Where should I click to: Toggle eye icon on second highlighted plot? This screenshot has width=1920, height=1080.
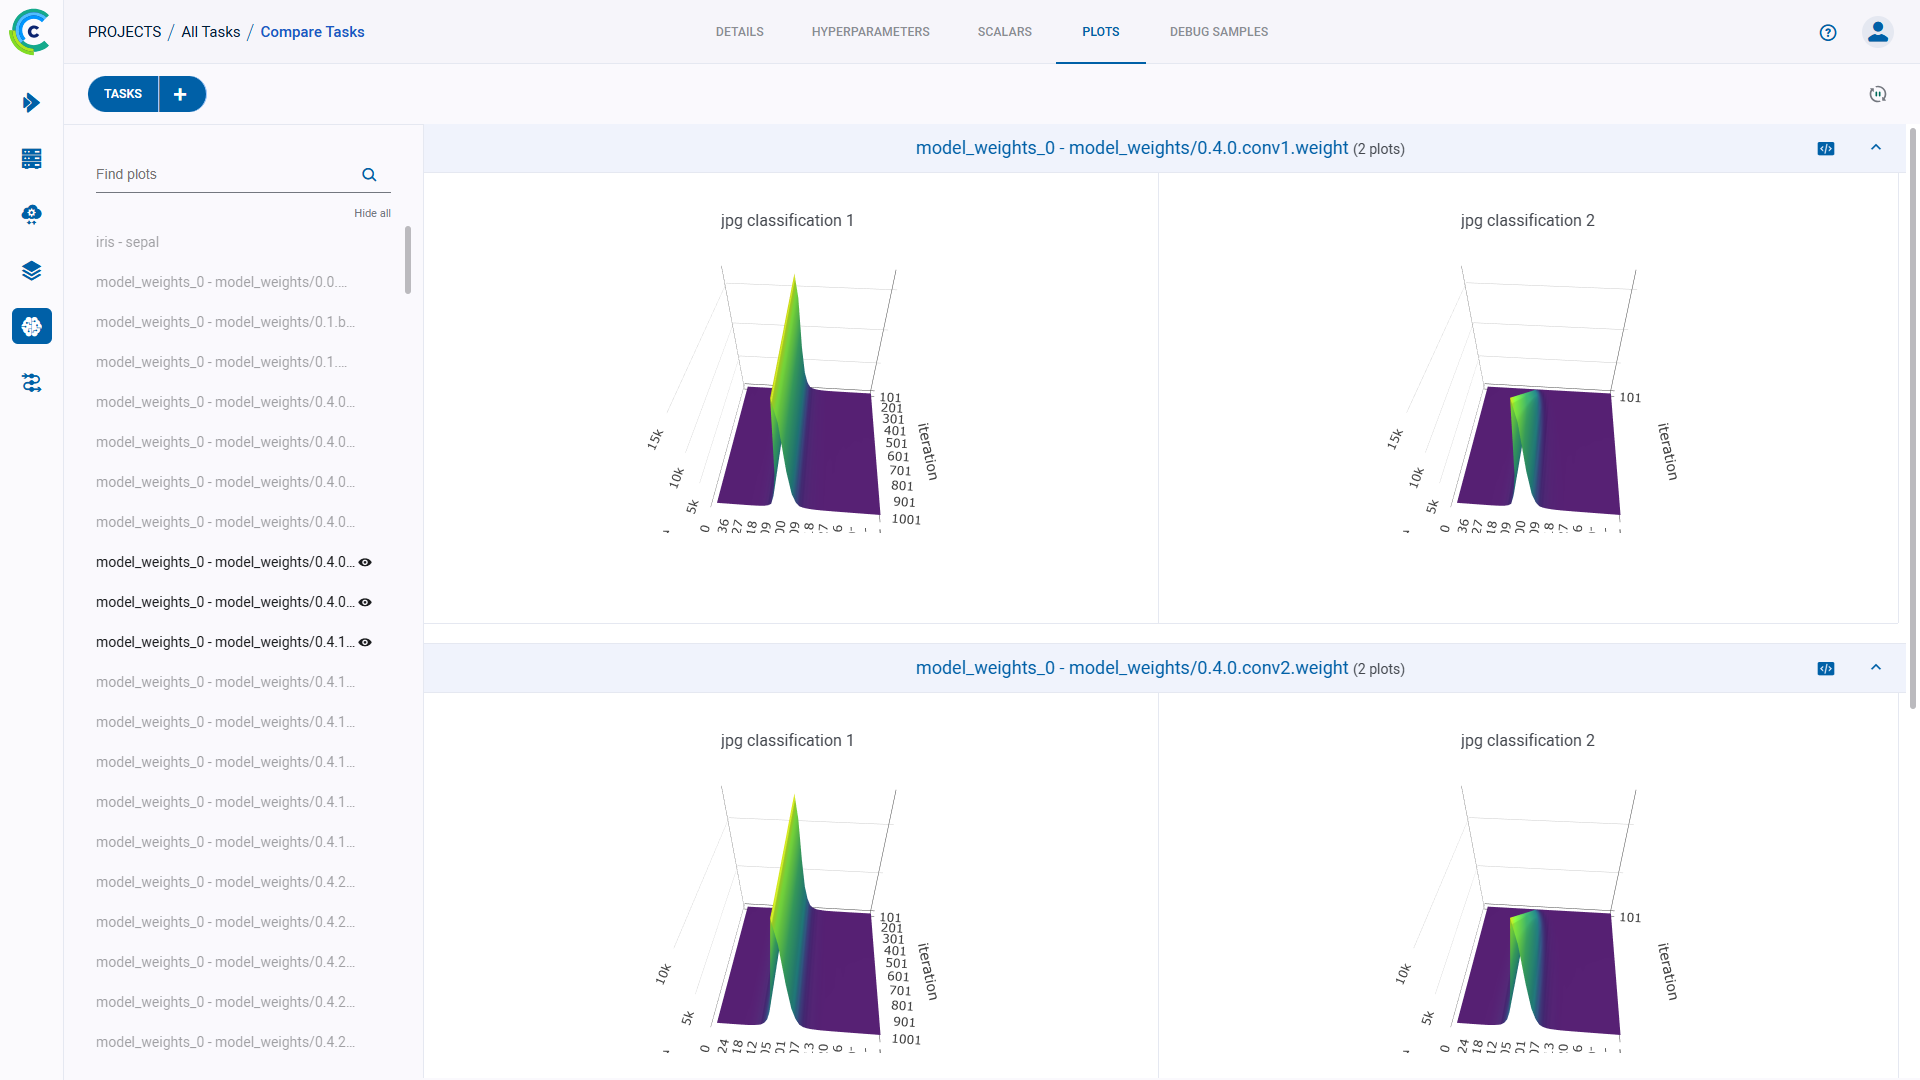point(365,601)
